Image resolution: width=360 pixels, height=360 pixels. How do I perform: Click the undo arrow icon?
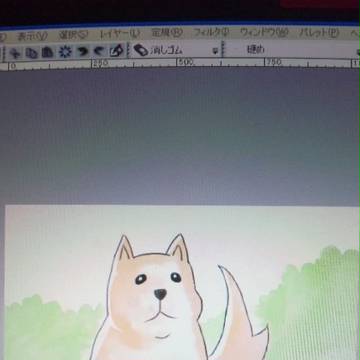point(82,51)
